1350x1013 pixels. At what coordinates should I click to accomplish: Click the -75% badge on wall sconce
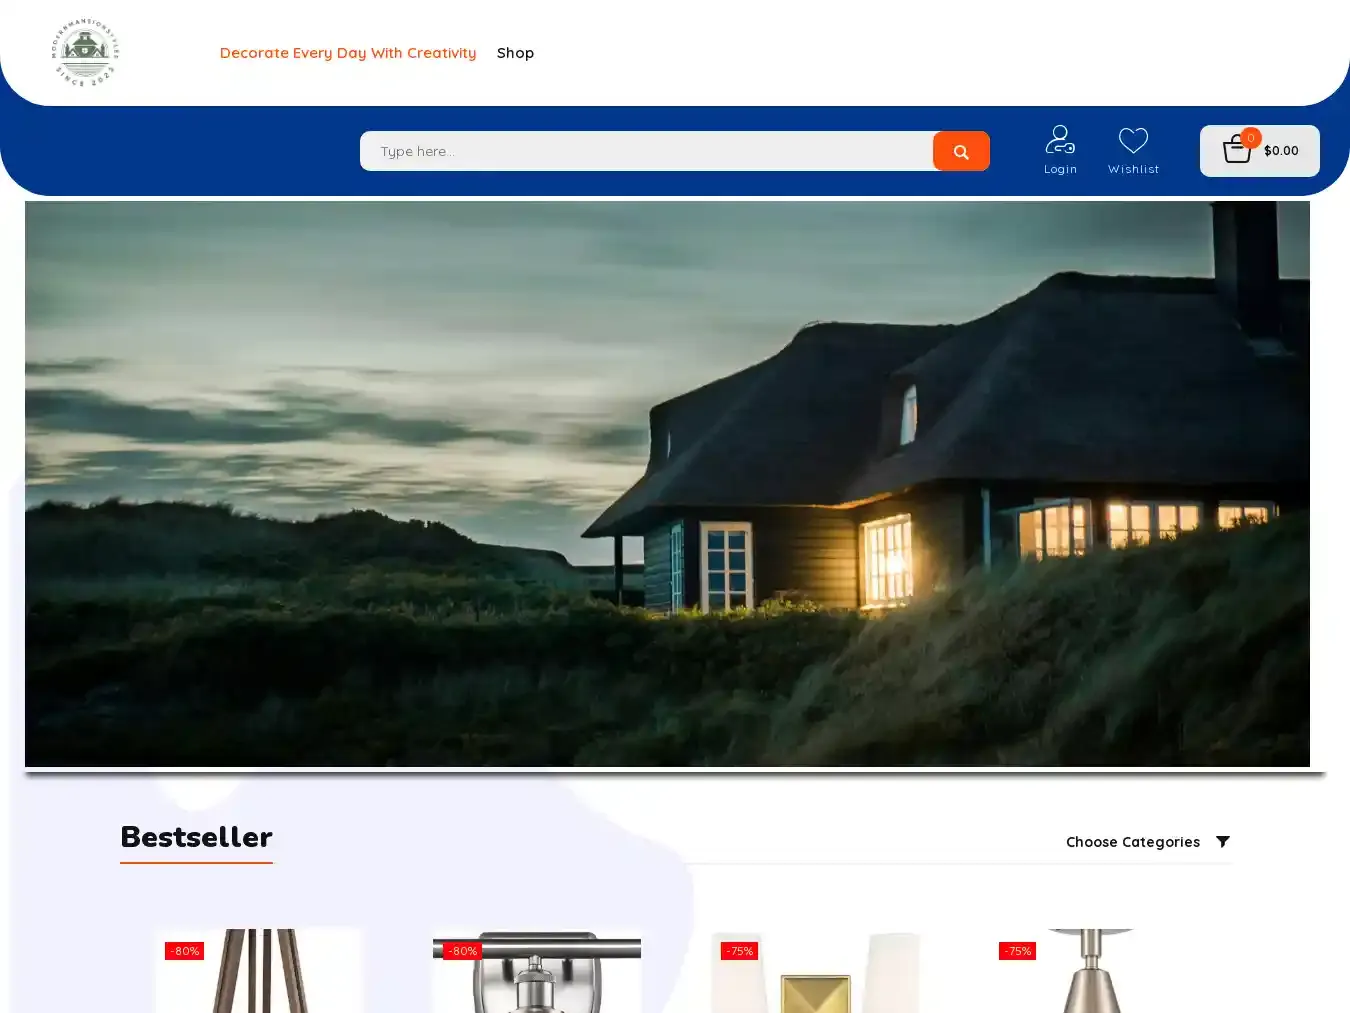coord(739,951)
